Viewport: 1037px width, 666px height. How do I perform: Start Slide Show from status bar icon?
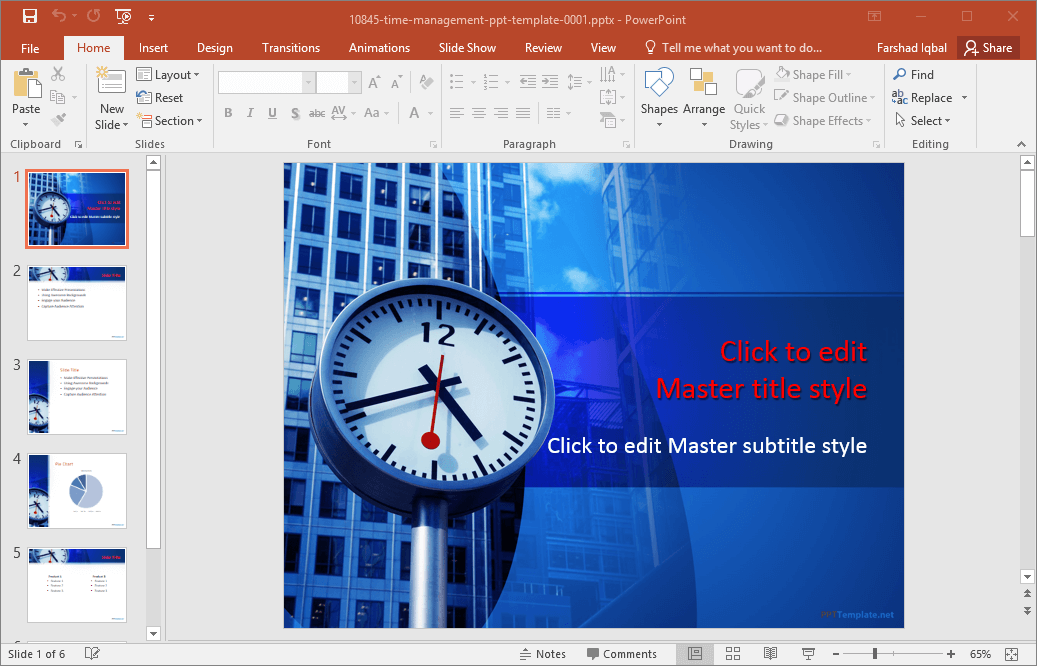807,654
